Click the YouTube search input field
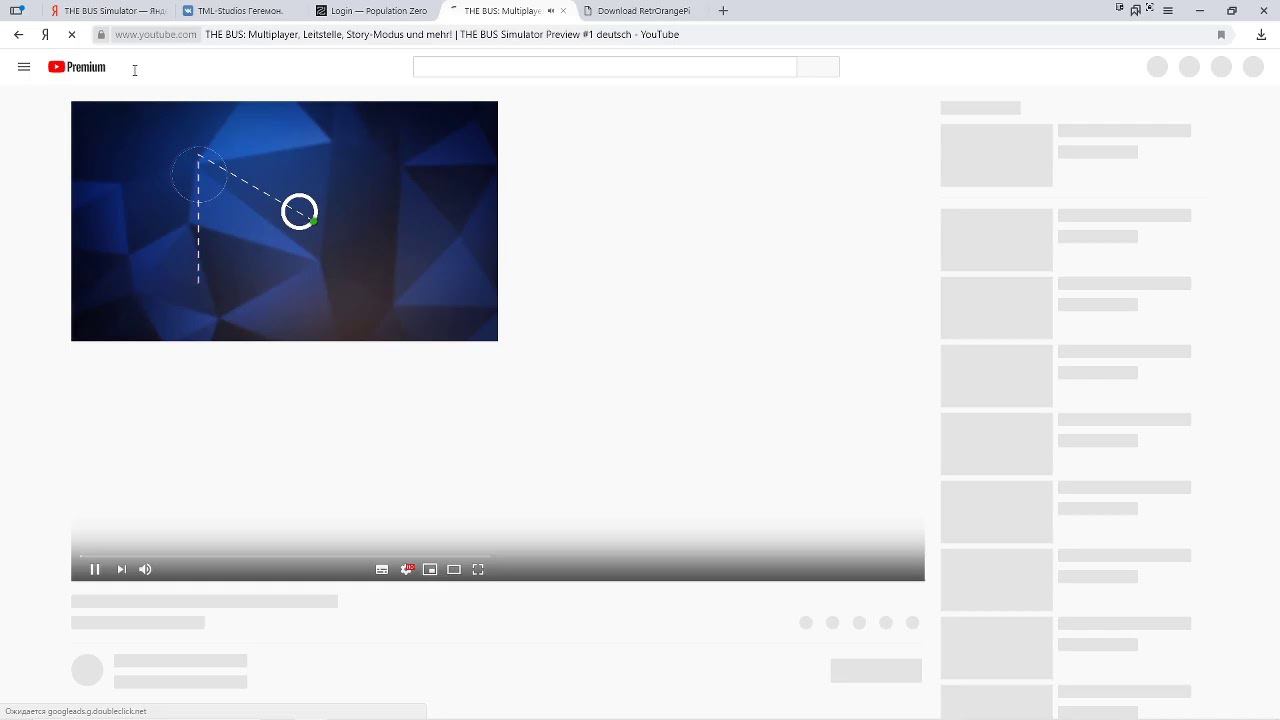Image resolution: width=1280 pixels, height=720 pixels. pos(605,67)
